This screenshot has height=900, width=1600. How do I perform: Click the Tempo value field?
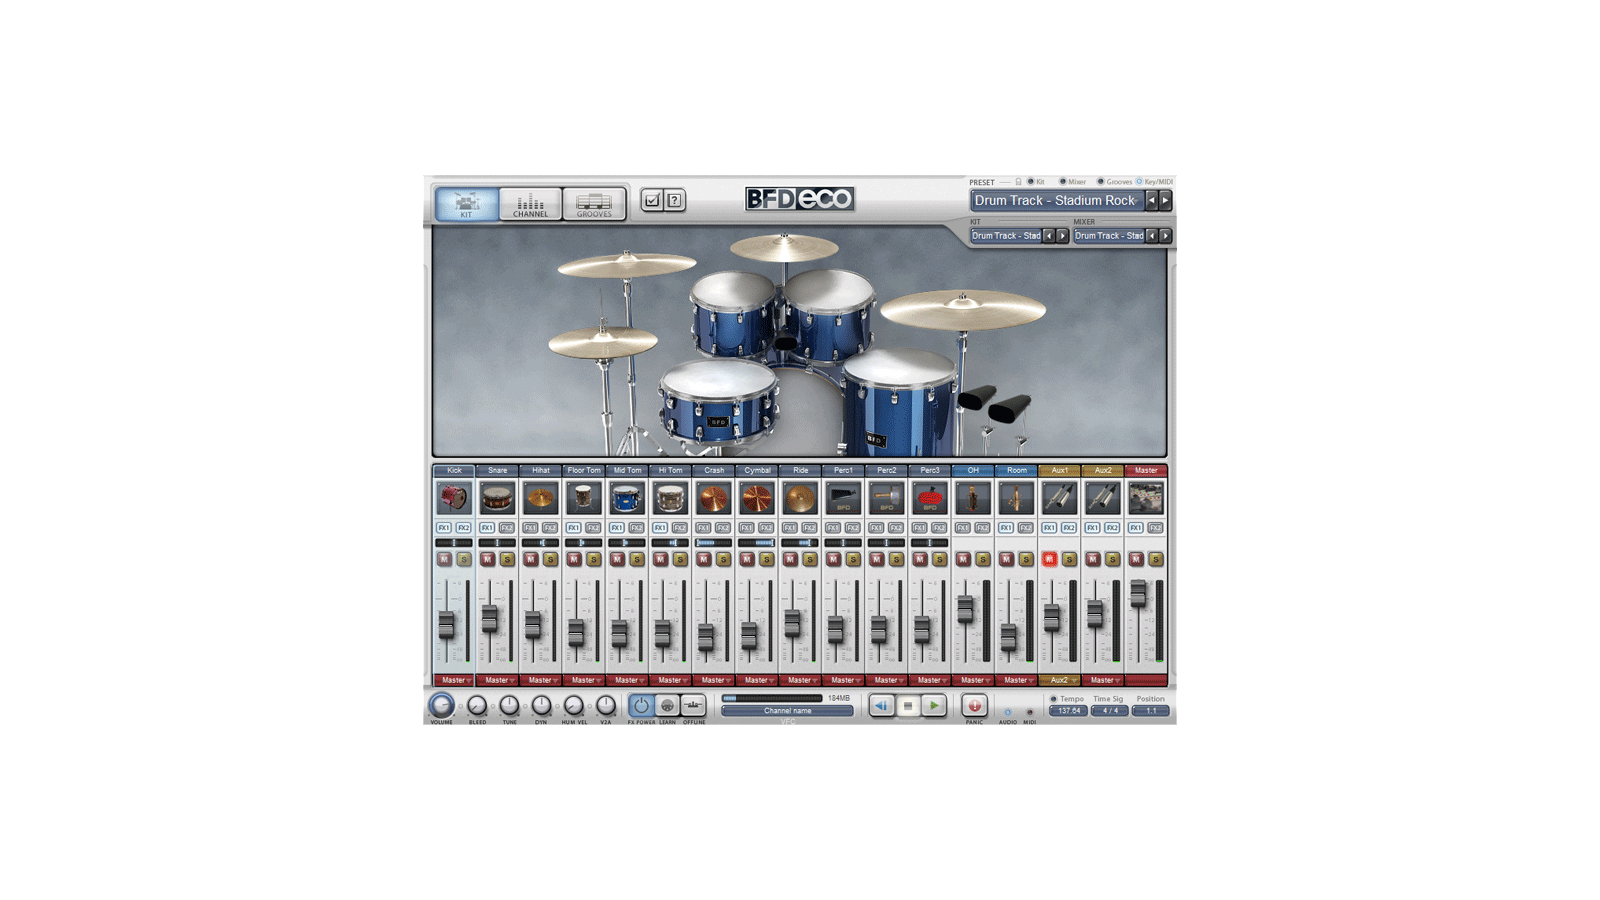click(x=1068, y=711)
